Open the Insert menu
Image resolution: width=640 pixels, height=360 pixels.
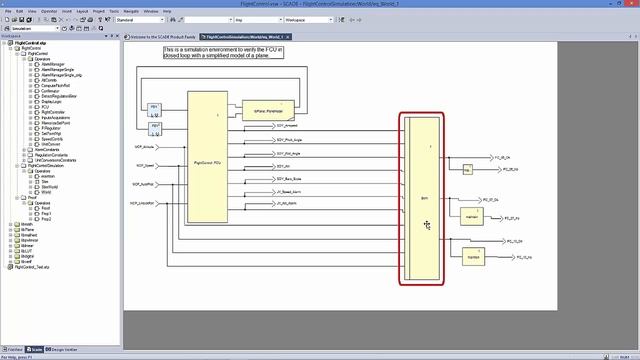click(67, 11)
